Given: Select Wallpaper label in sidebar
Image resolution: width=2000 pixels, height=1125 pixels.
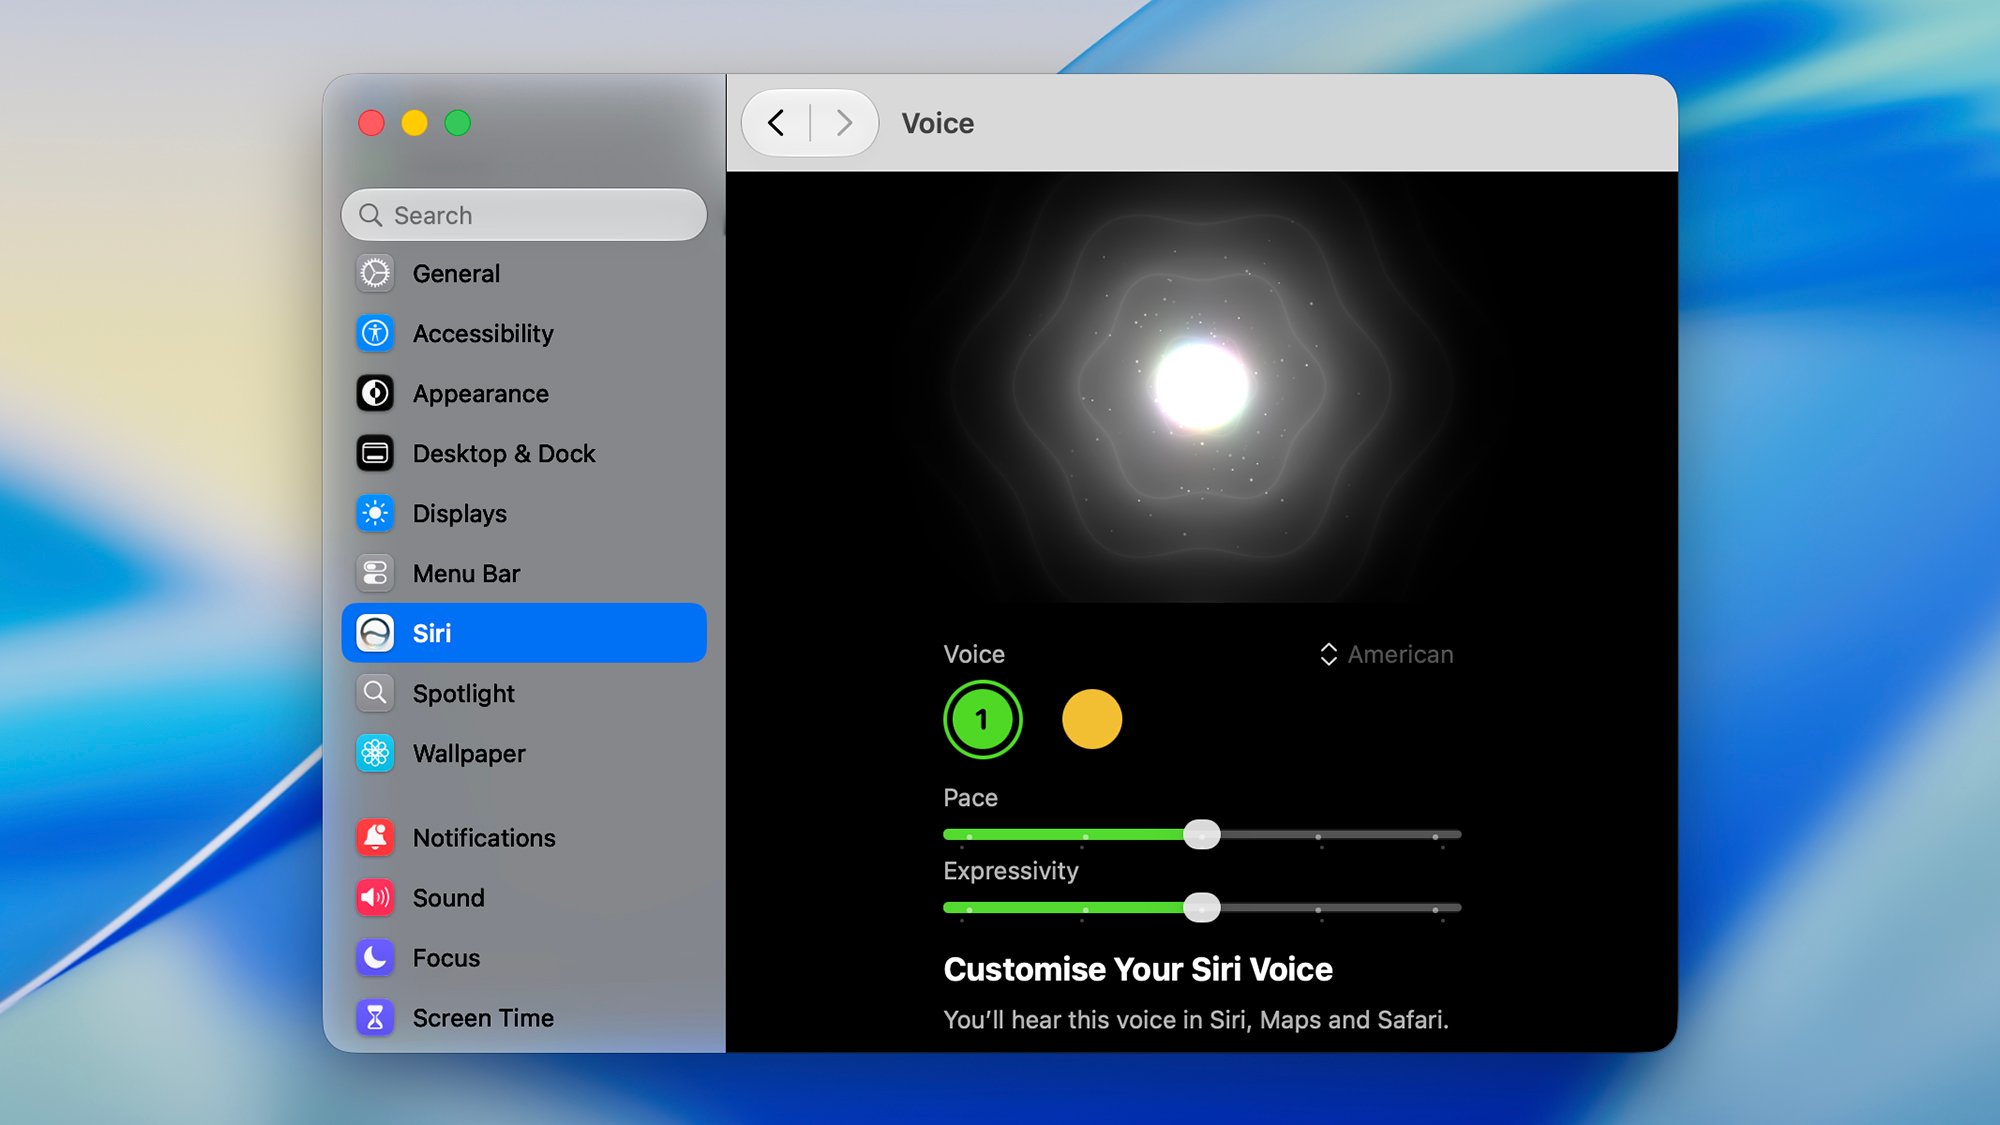Looking at the screenshot, I should click(469, 754).
